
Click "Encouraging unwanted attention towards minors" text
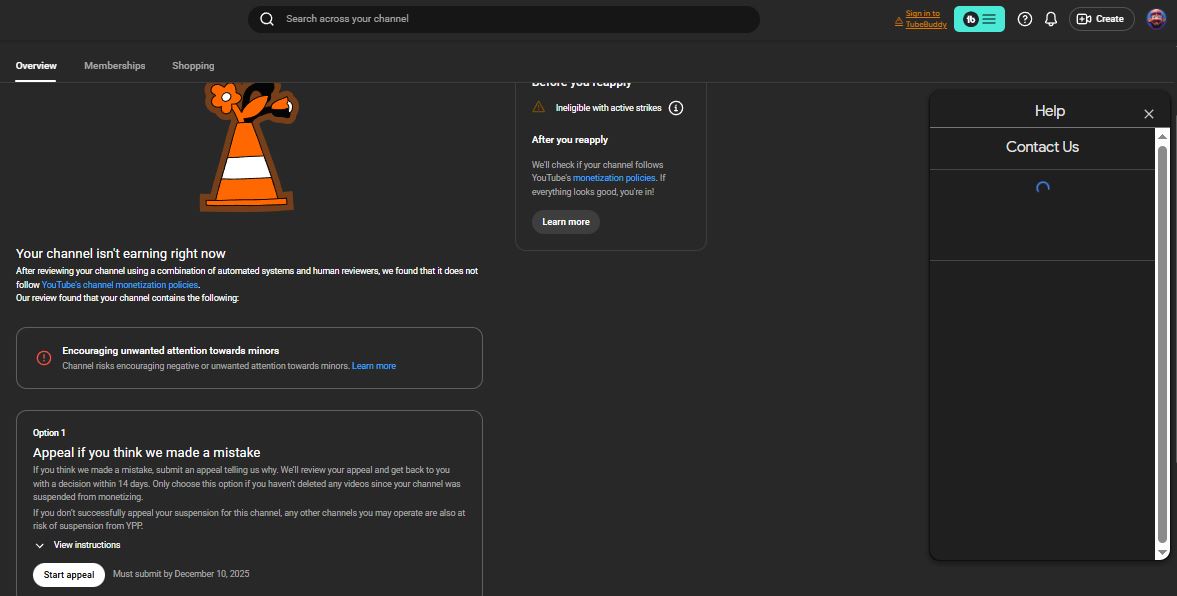(170, 351)
